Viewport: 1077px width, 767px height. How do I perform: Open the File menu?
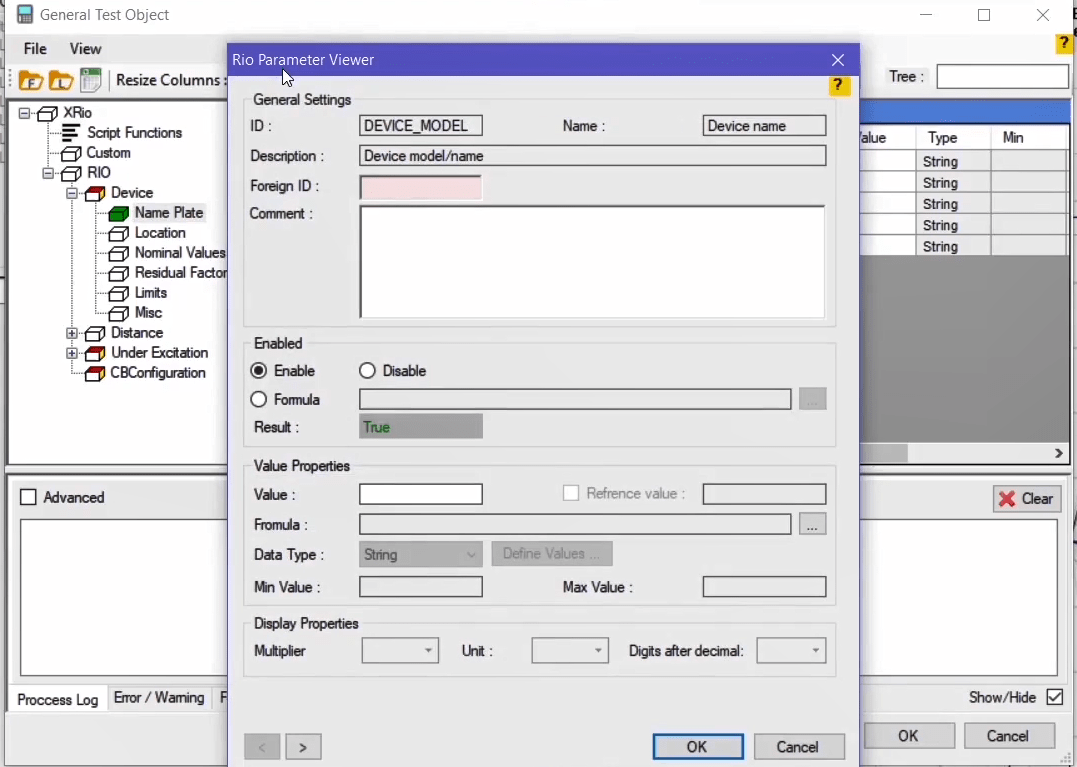pos(35,49)
